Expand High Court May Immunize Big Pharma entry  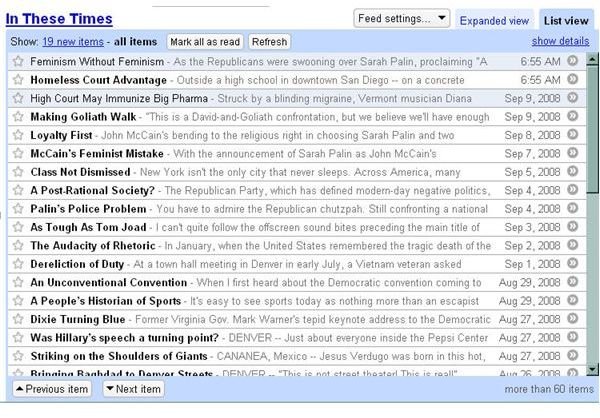pos(297,98)
